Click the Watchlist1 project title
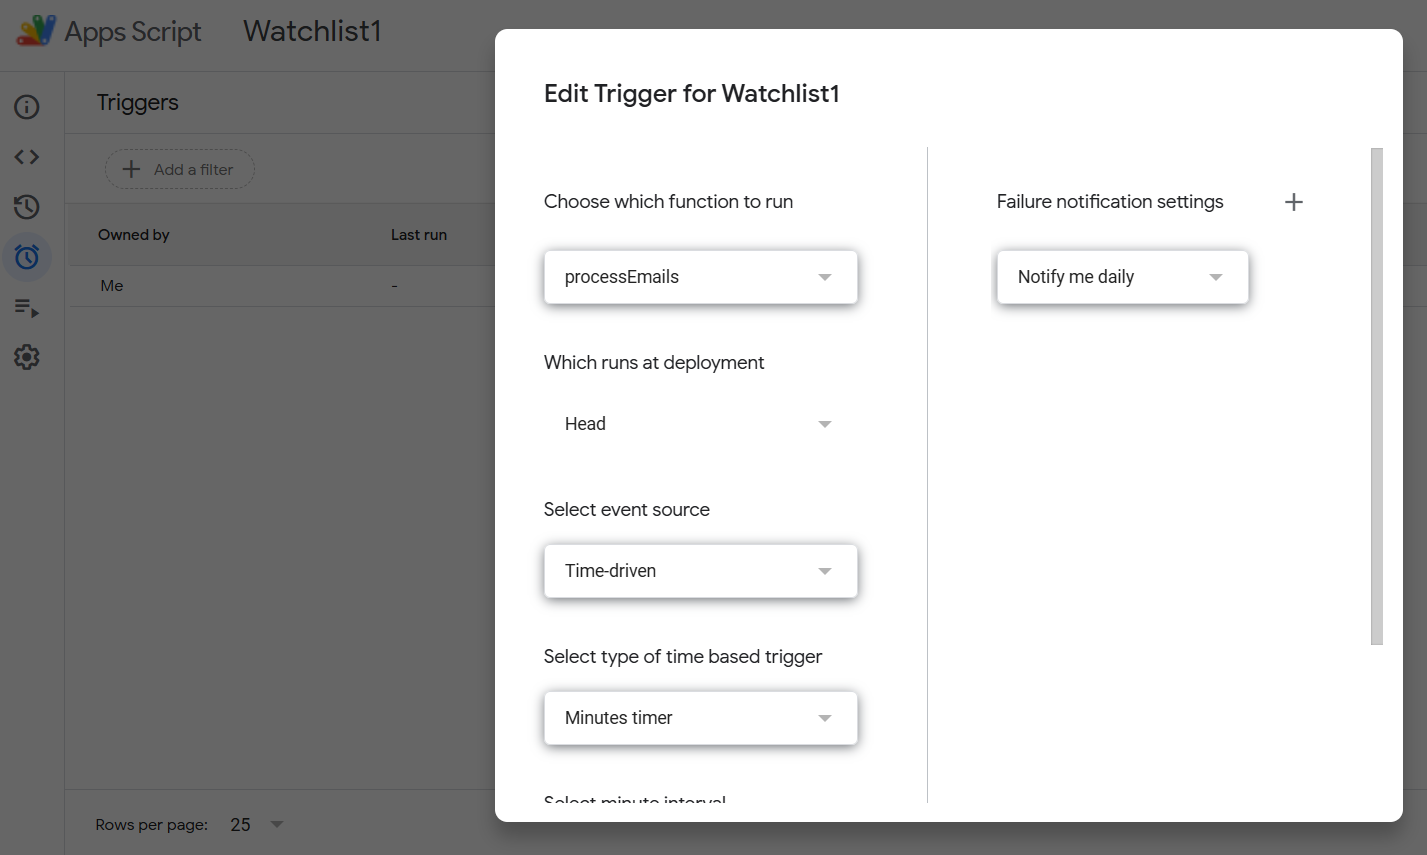1427x855 pixels. (312, 31)
